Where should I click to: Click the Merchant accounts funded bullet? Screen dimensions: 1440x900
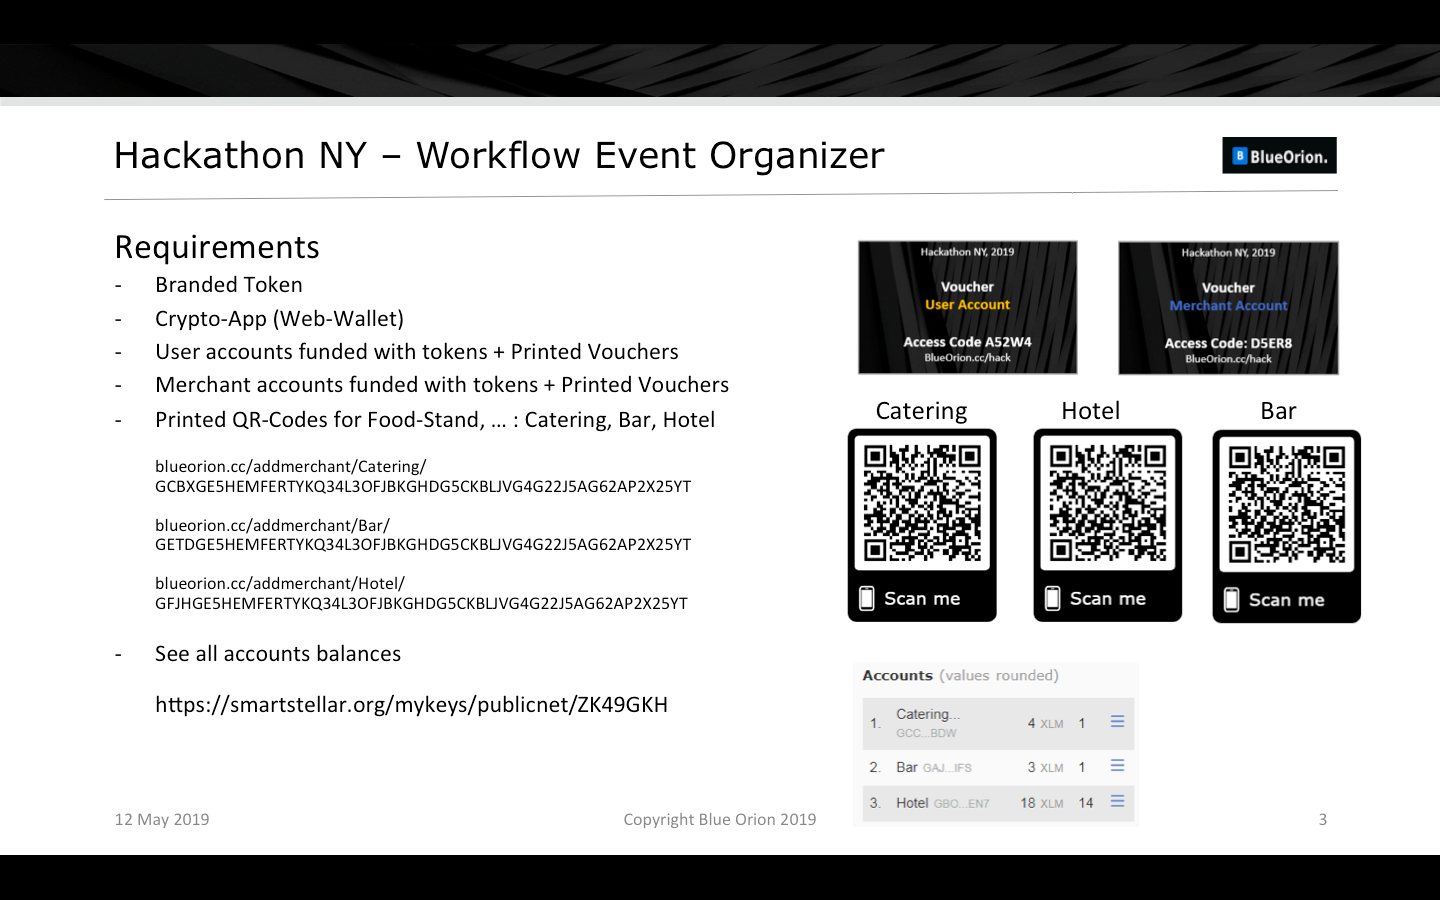(442, 385)
